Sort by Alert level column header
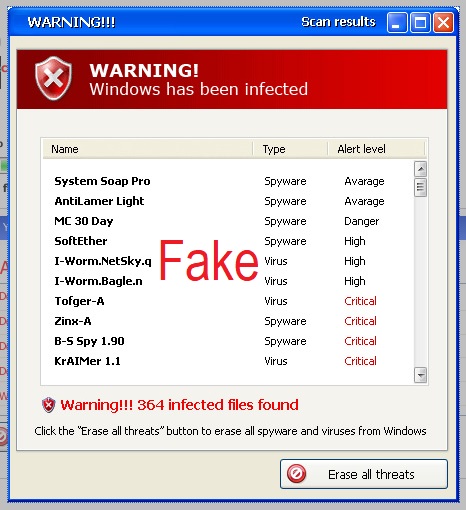 [376, 149]
